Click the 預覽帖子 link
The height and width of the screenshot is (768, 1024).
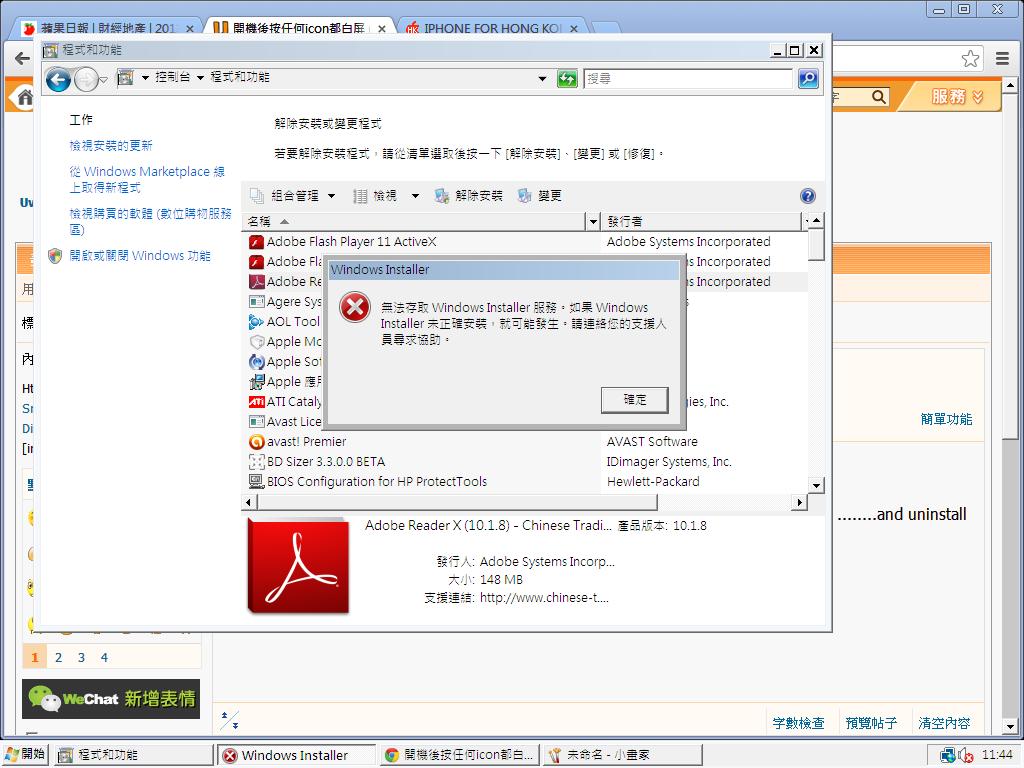tap(871, 723)
